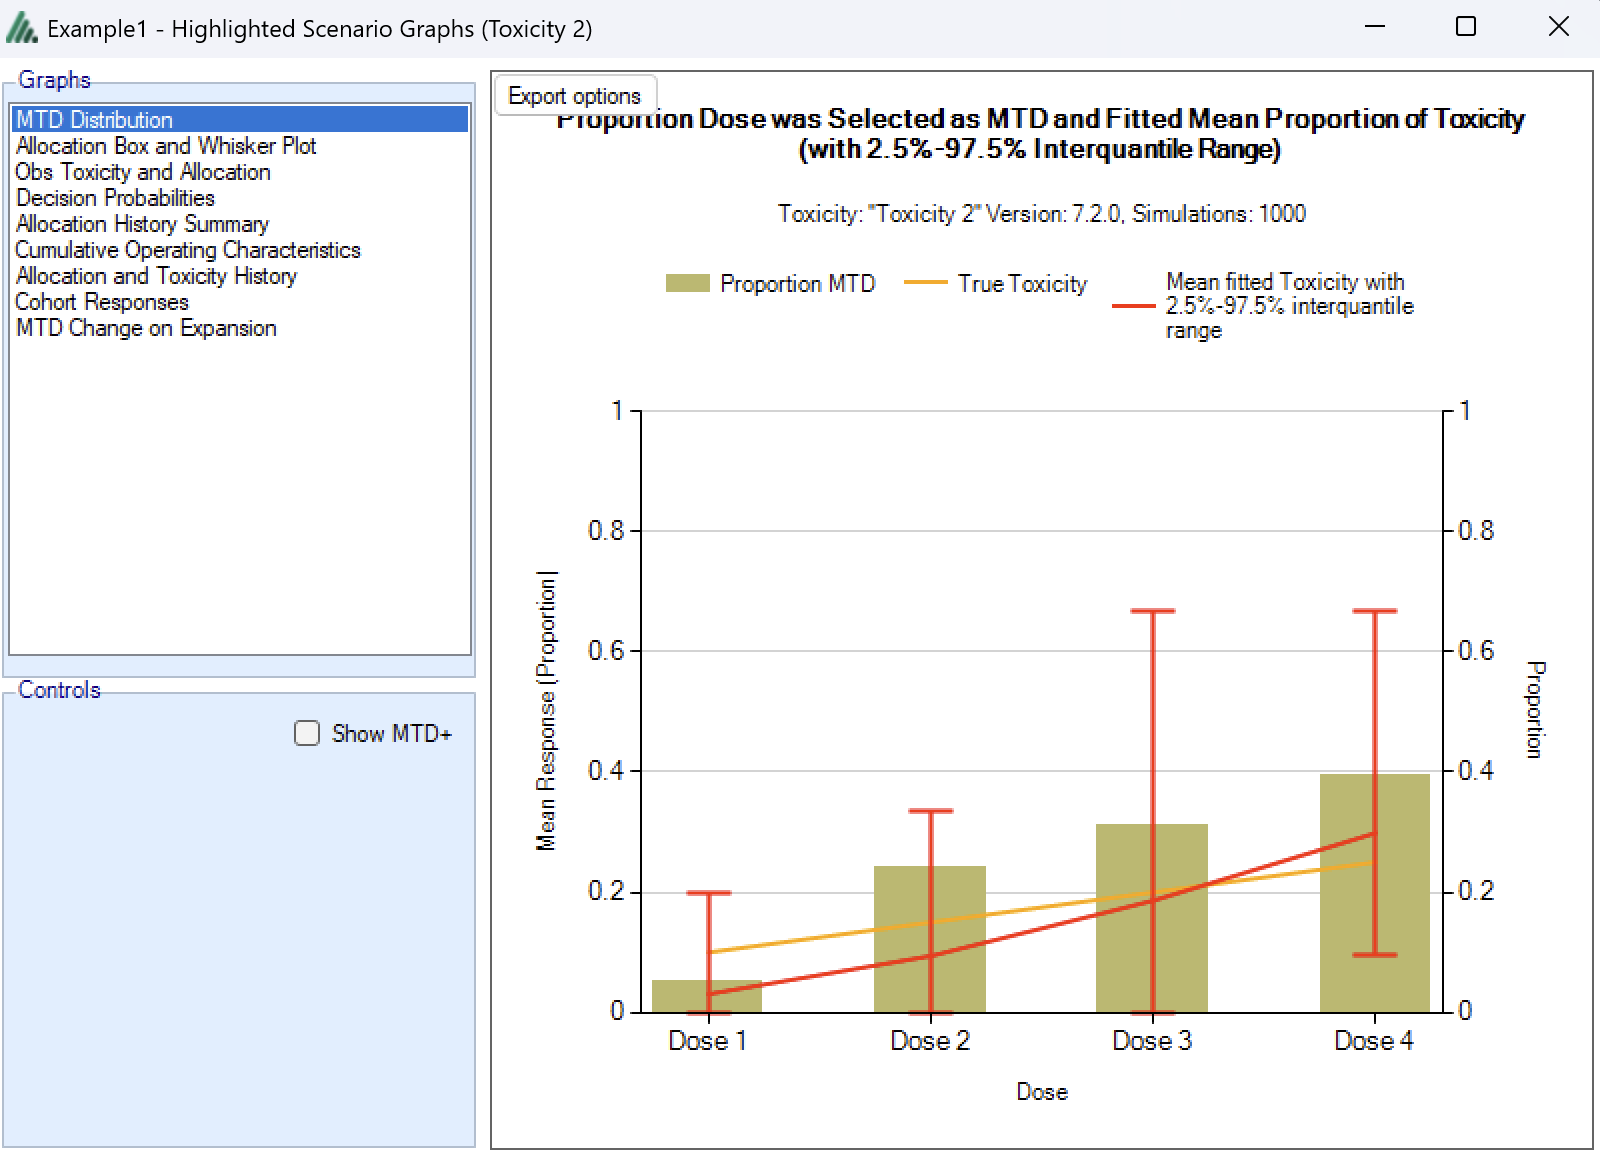Close the Highlighted Scenario Graphs window
This screenshot has height=1162, width=1600.
pos(1558,27)
